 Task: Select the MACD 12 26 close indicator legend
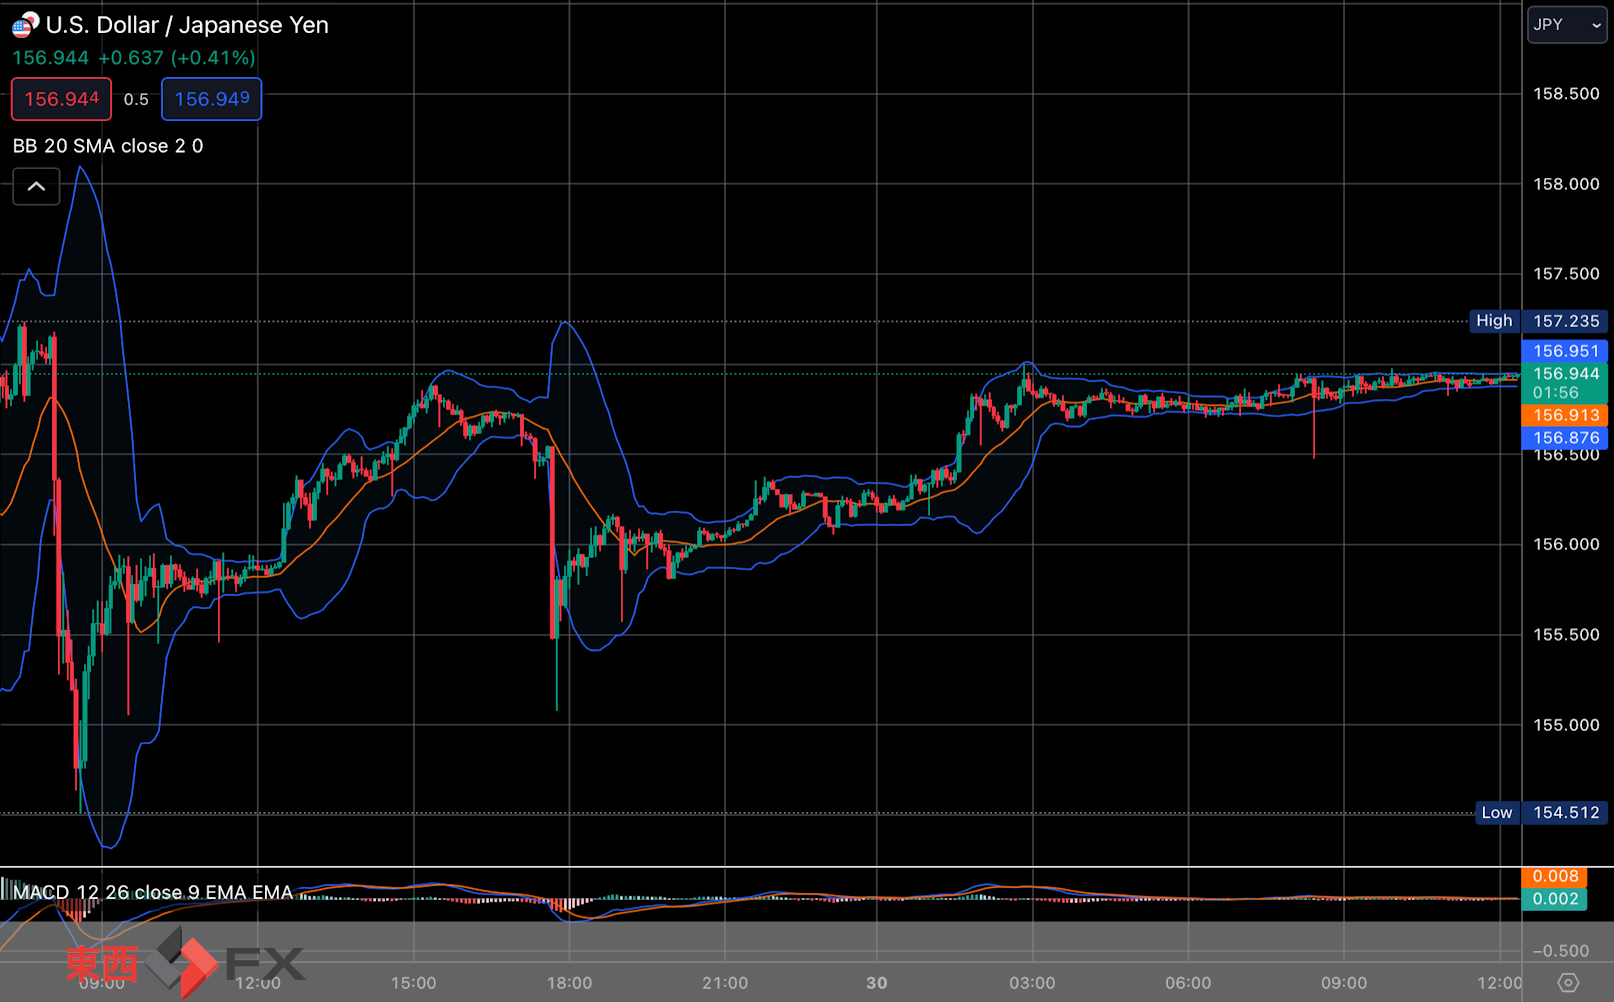(x=153, y=892)
